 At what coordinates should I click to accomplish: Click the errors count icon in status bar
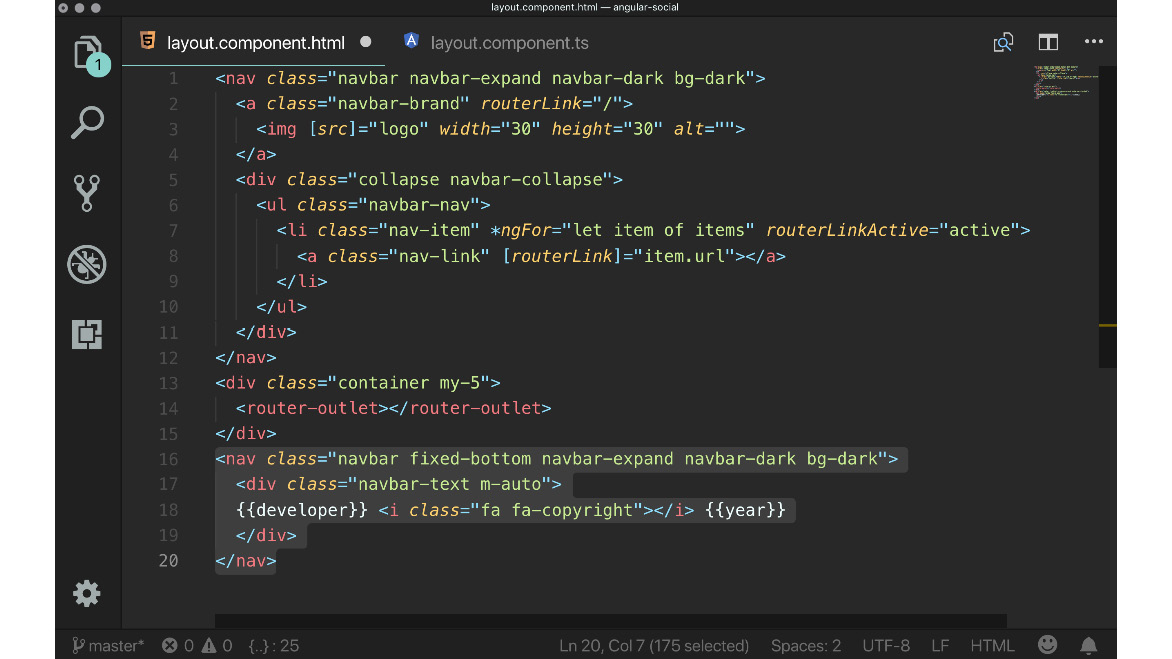(170, 646)
